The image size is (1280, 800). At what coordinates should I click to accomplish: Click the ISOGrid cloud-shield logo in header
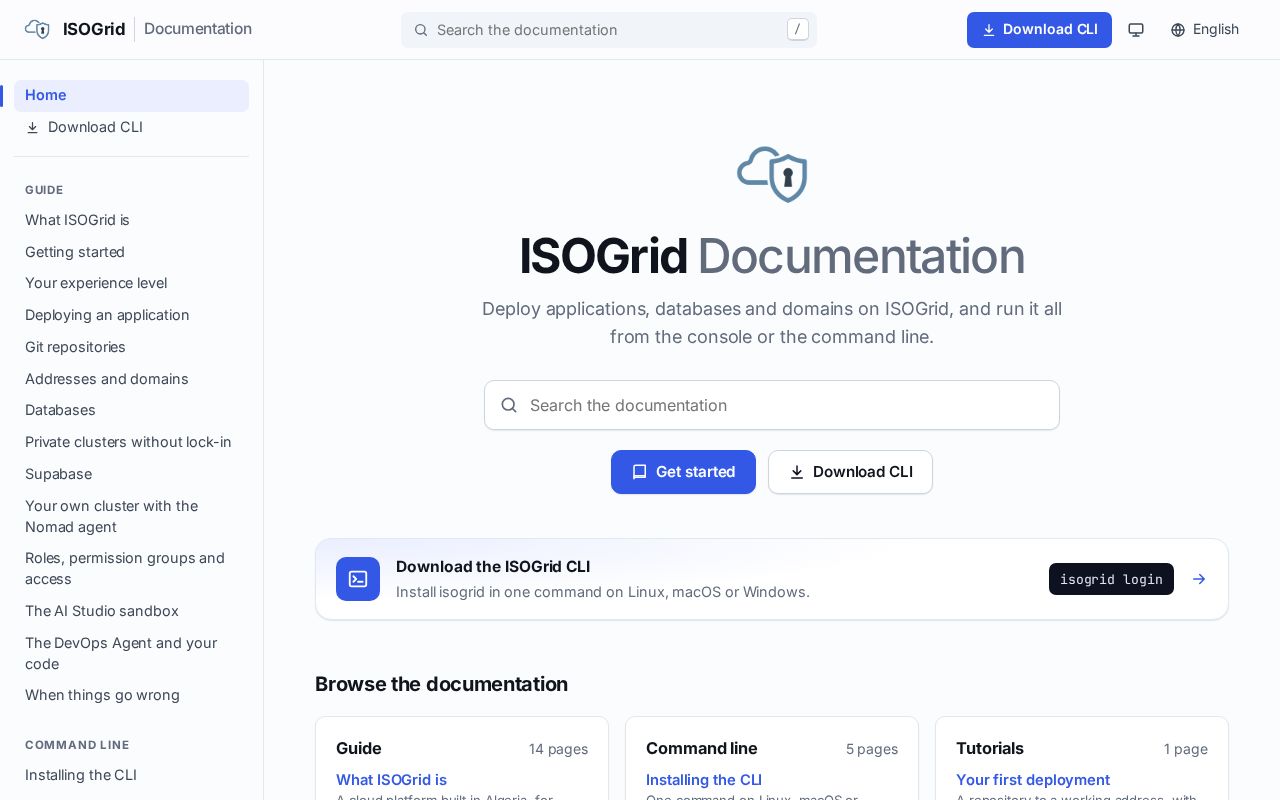(37, 29)
